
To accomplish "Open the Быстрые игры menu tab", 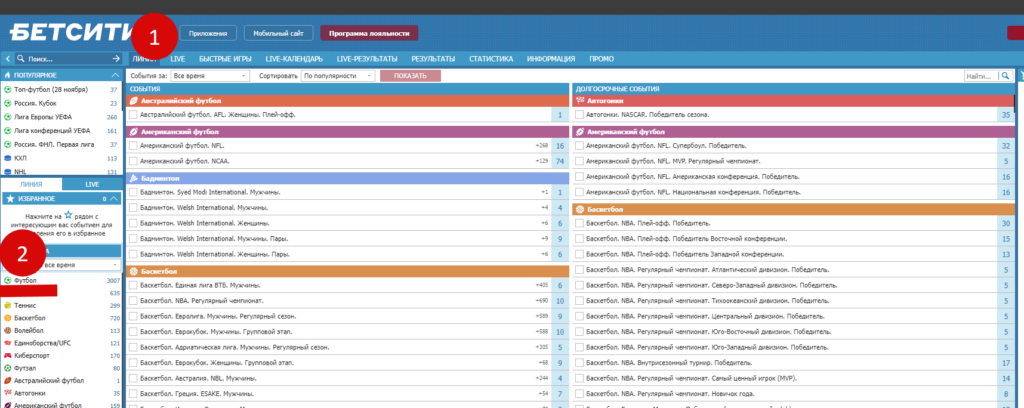I will (225, 59).
